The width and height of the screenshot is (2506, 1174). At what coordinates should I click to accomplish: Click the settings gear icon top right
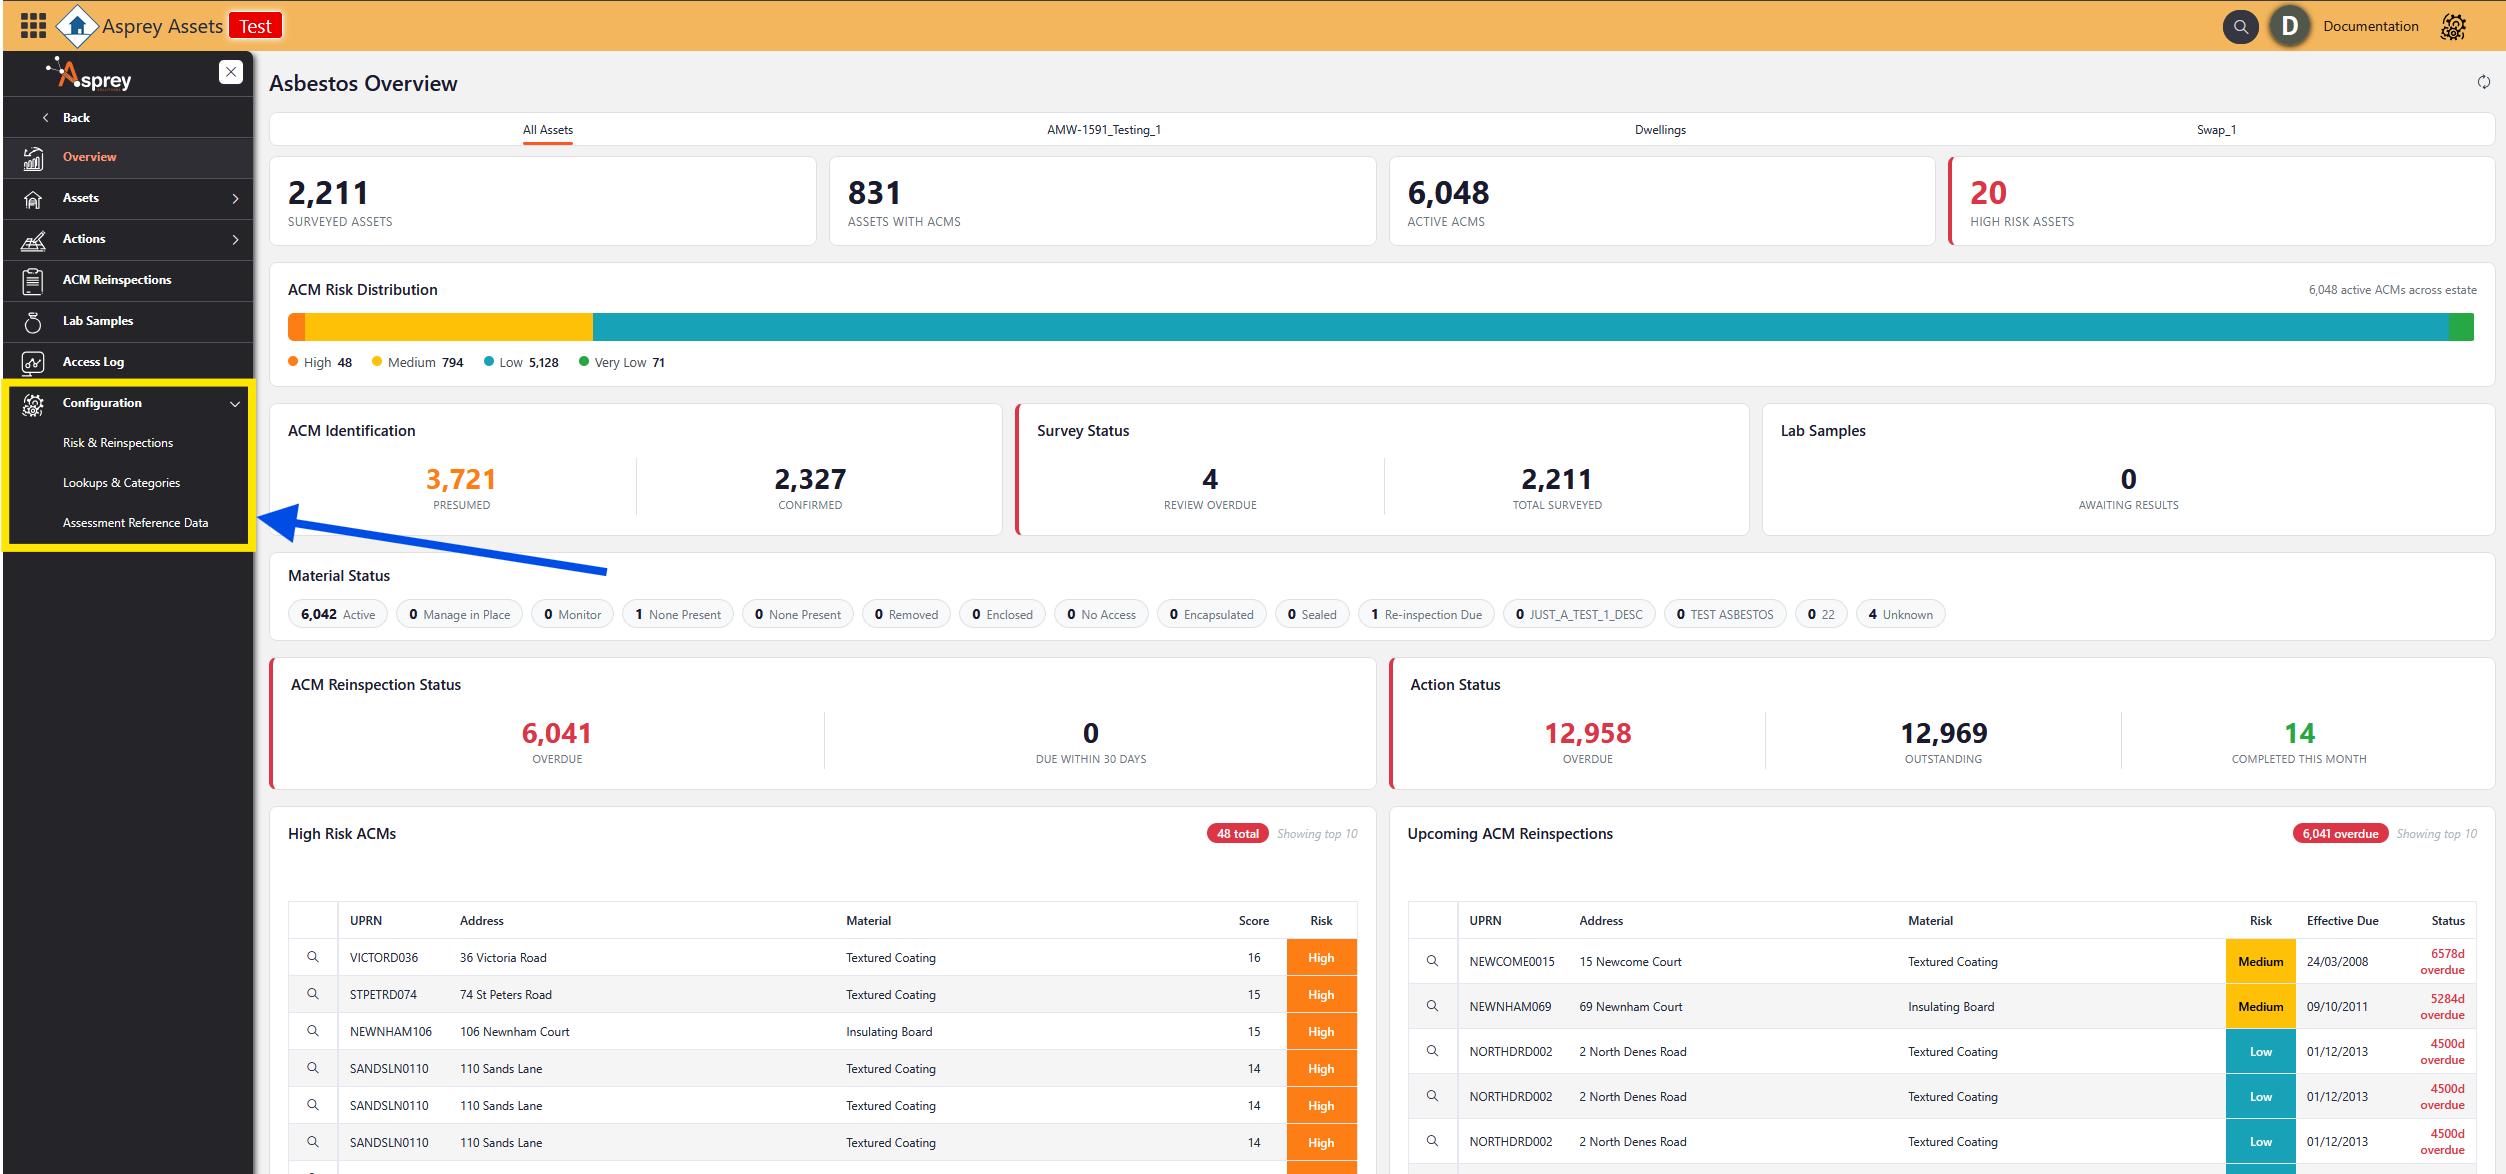pyautogui.click(x=2453, y=27)
